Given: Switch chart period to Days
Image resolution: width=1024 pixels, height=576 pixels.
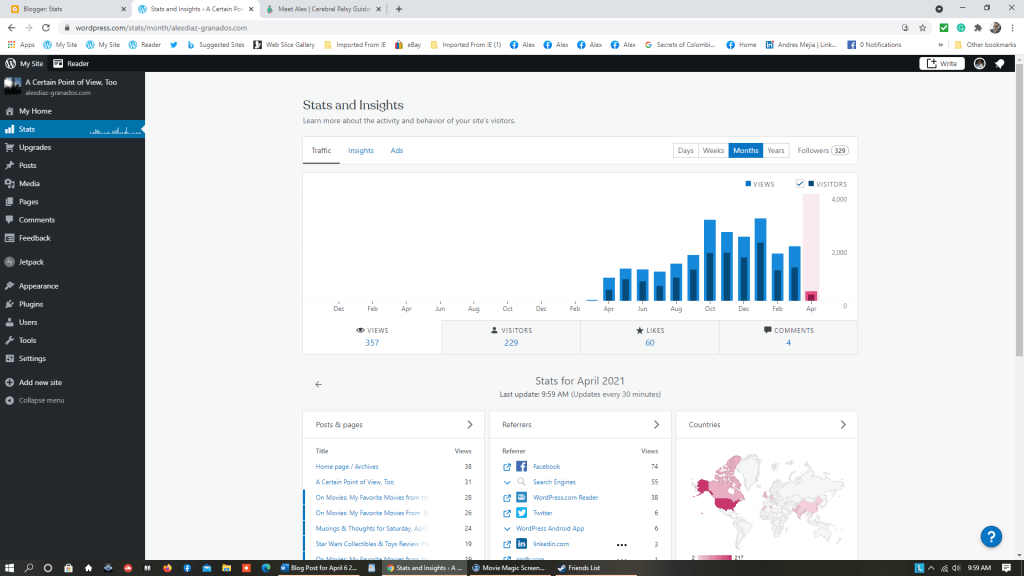Looking at the screenshot, I should pyautogui.click(x=685, y=151).
